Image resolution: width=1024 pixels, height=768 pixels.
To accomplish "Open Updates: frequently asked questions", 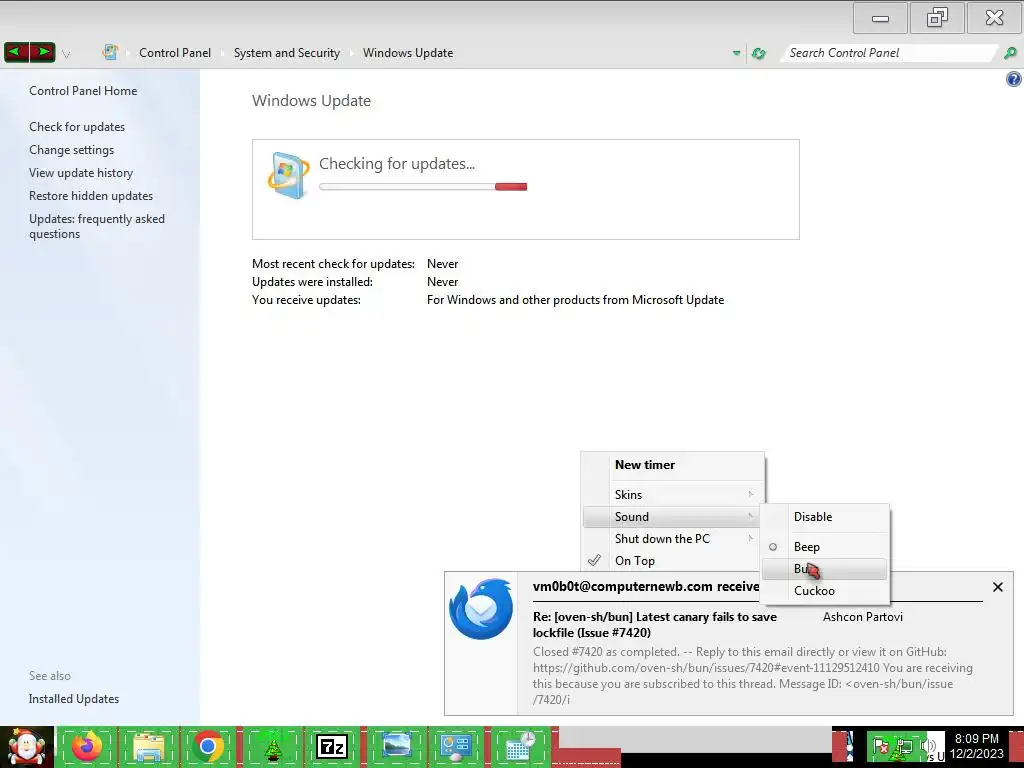I will click(97, 226).
